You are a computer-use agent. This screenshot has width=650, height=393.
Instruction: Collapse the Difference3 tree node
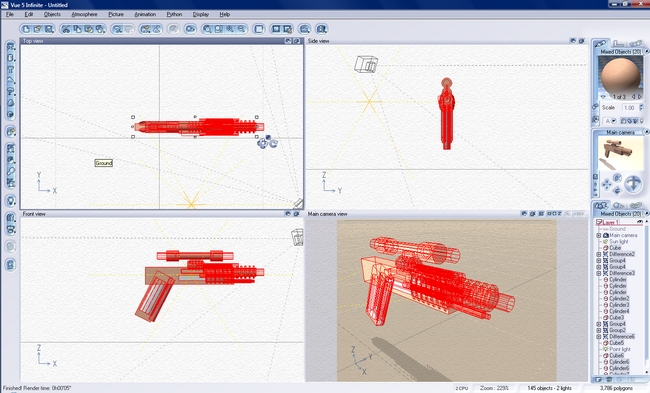coord(599,273)
